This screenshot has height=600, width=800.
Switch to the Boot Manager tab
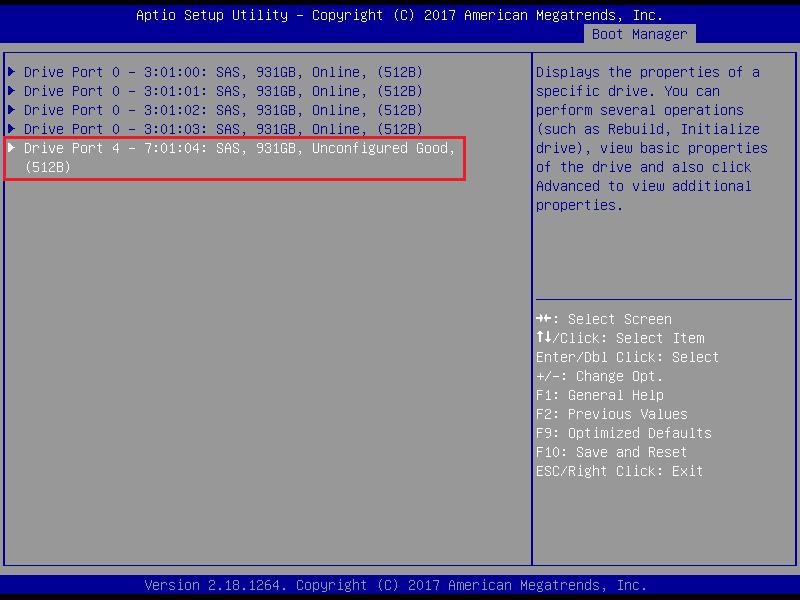[639, 34]
